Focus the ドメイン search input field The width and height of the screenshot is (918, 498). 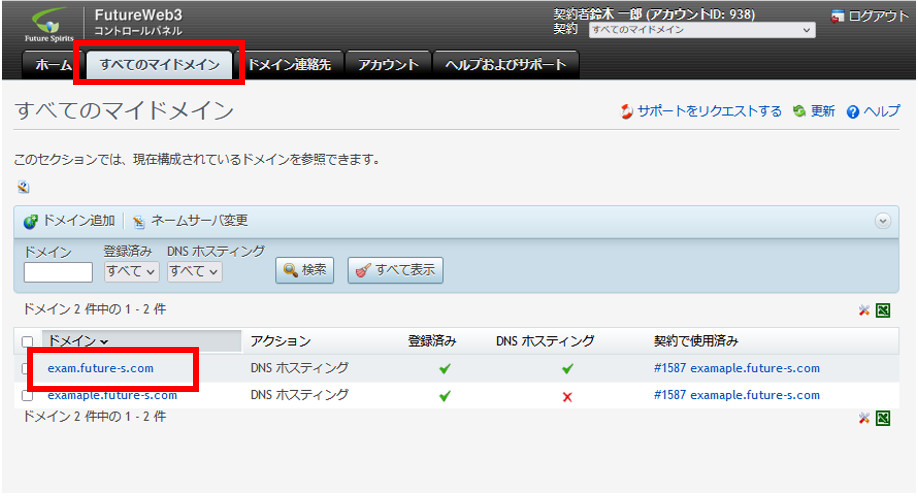point(58,272)
